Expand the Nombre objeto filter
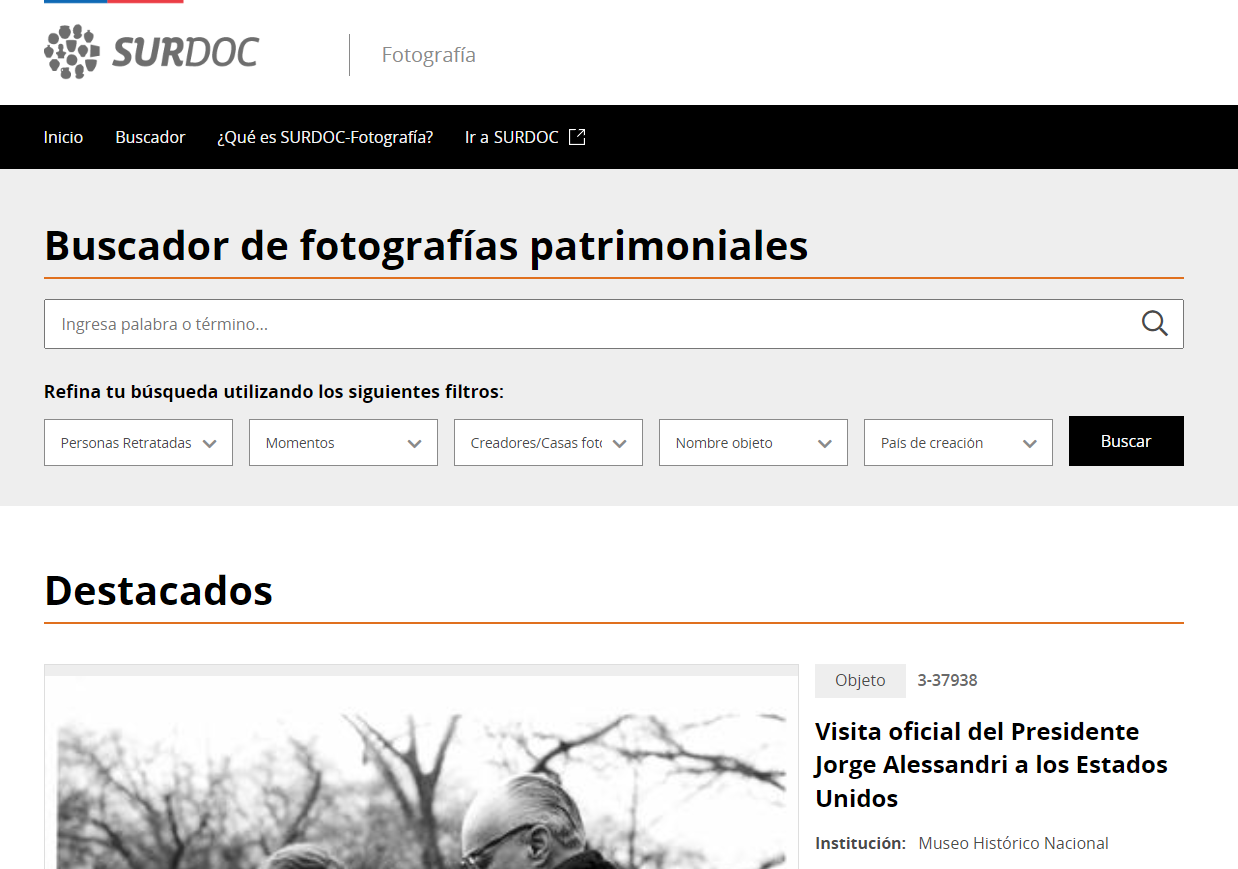This screenshot has height=869, width=1238. 753,442
